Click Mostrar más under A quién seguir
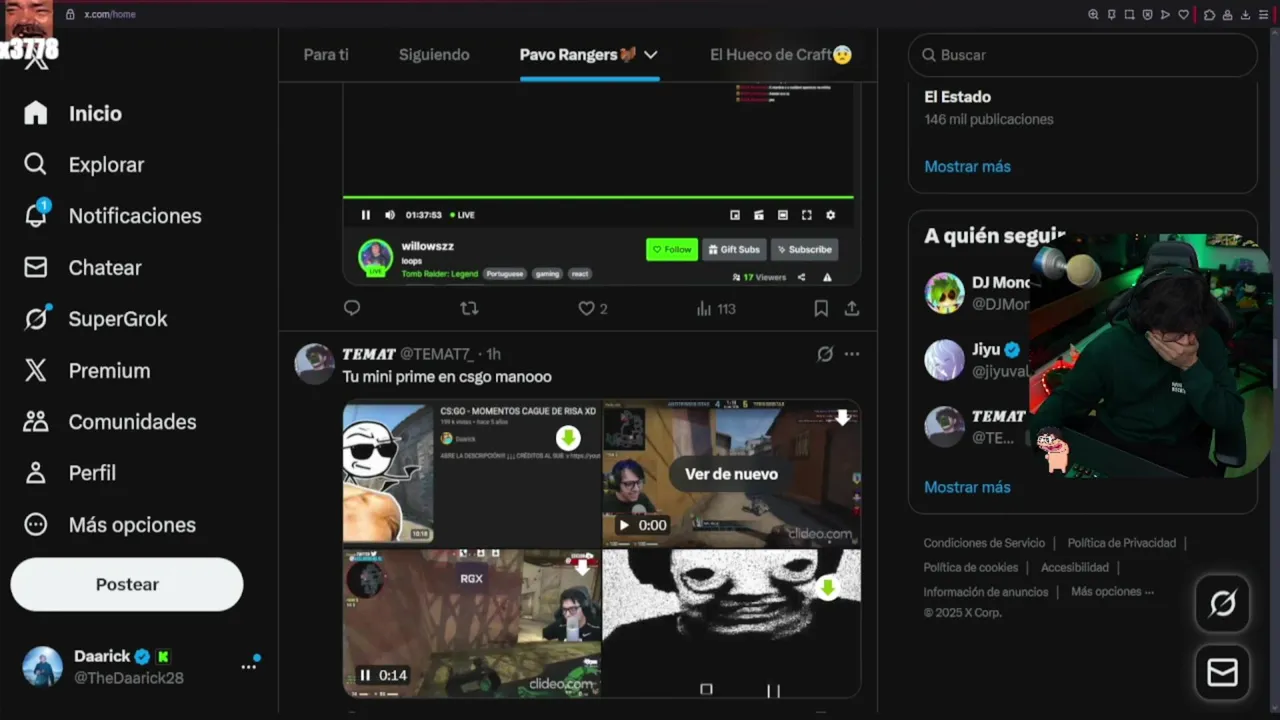The height and width of the screenshot is (720, 1280). pos(967,487)
